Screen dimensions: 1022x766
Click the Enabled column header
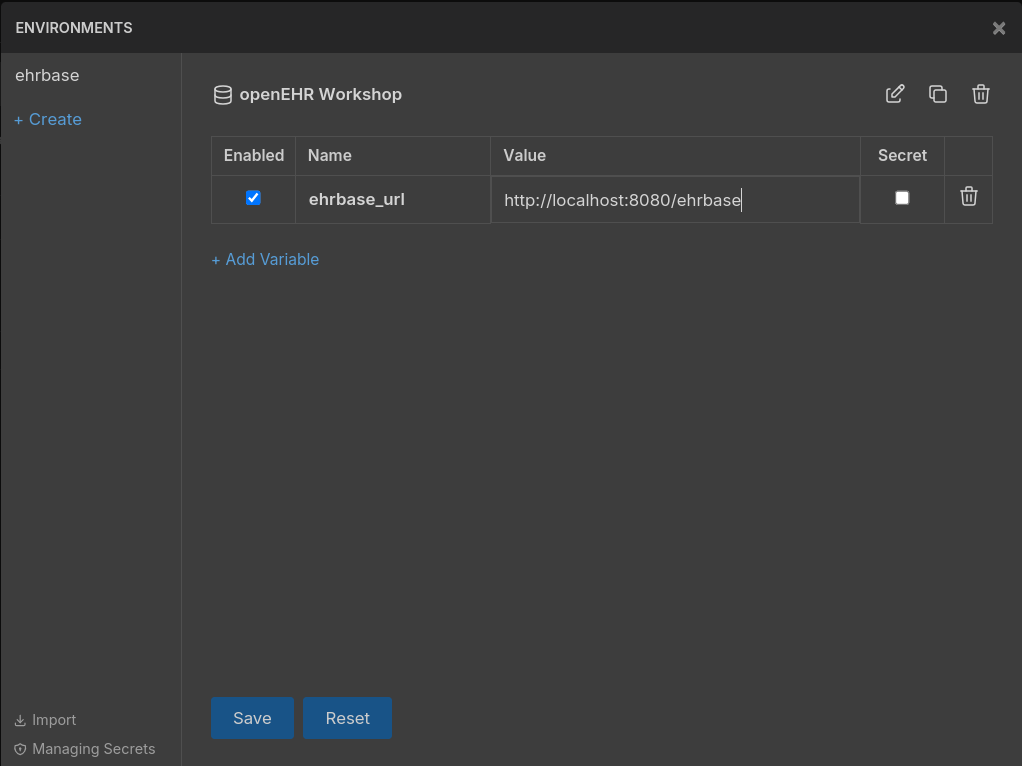coord(254,155)
